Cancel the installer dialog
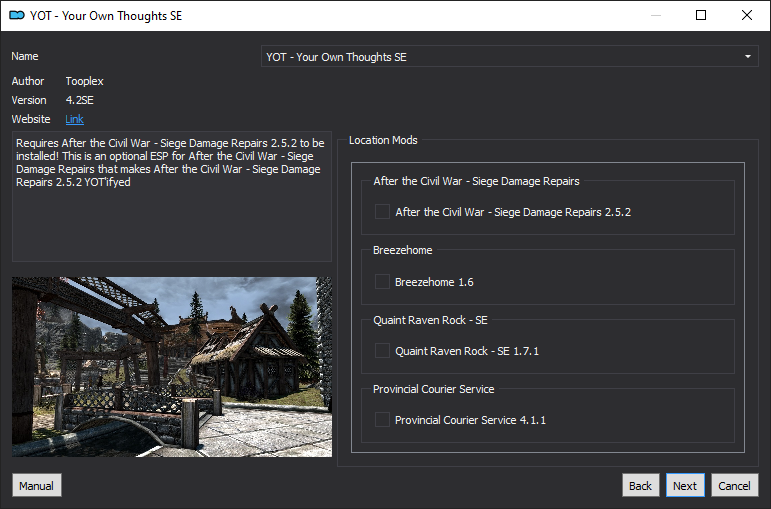 734,485
